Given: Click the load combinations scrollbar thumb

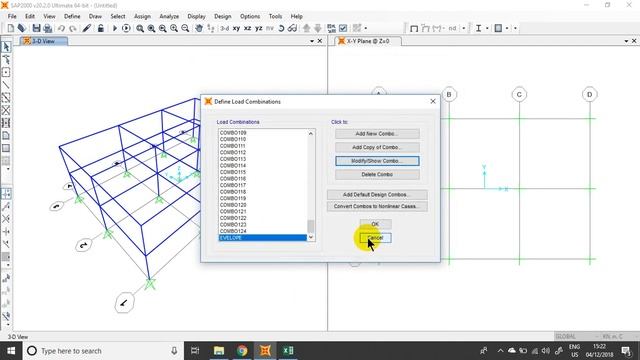Looking at the screenshot, I should pyautogui.click(x=311, y=226).
